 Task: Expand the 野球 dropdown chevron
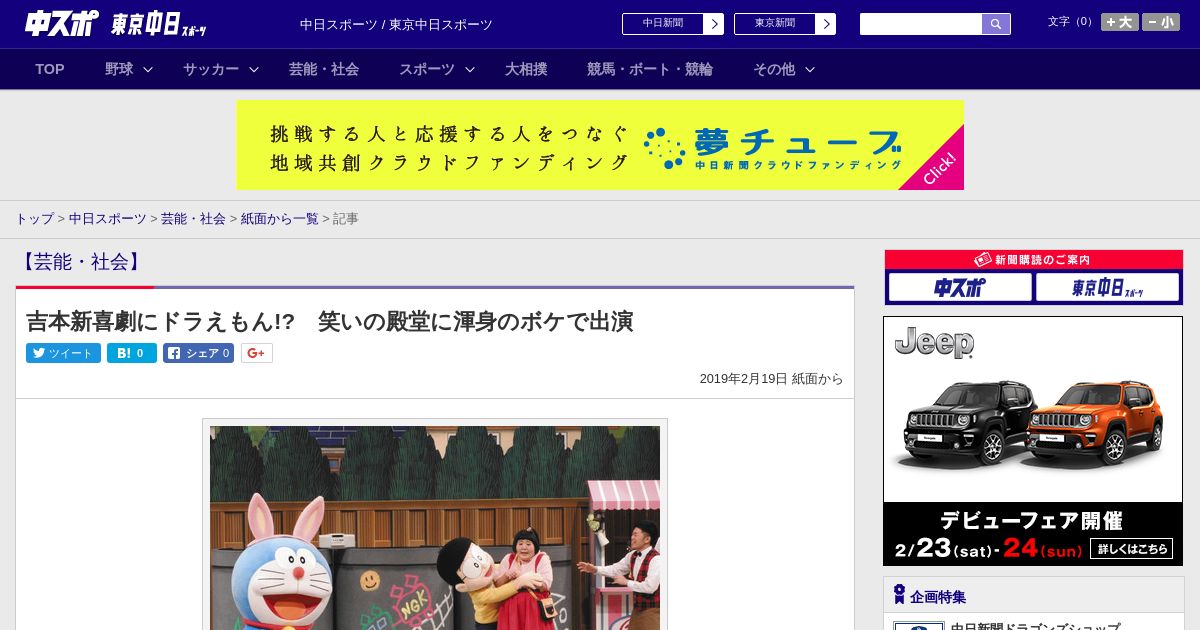[148, 69]
